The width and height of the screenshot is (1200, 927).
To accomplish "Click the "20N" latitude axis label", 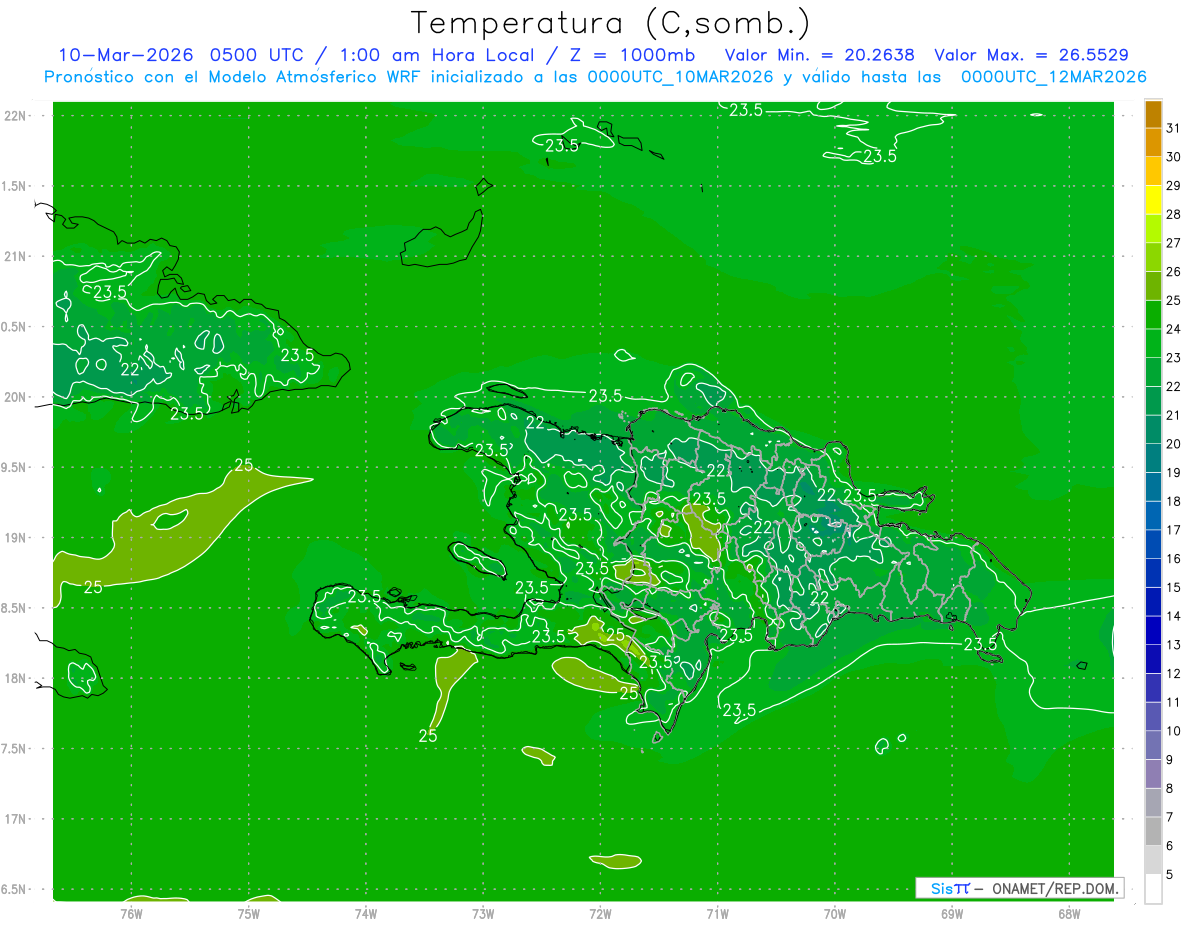I will tap(14, 397).
